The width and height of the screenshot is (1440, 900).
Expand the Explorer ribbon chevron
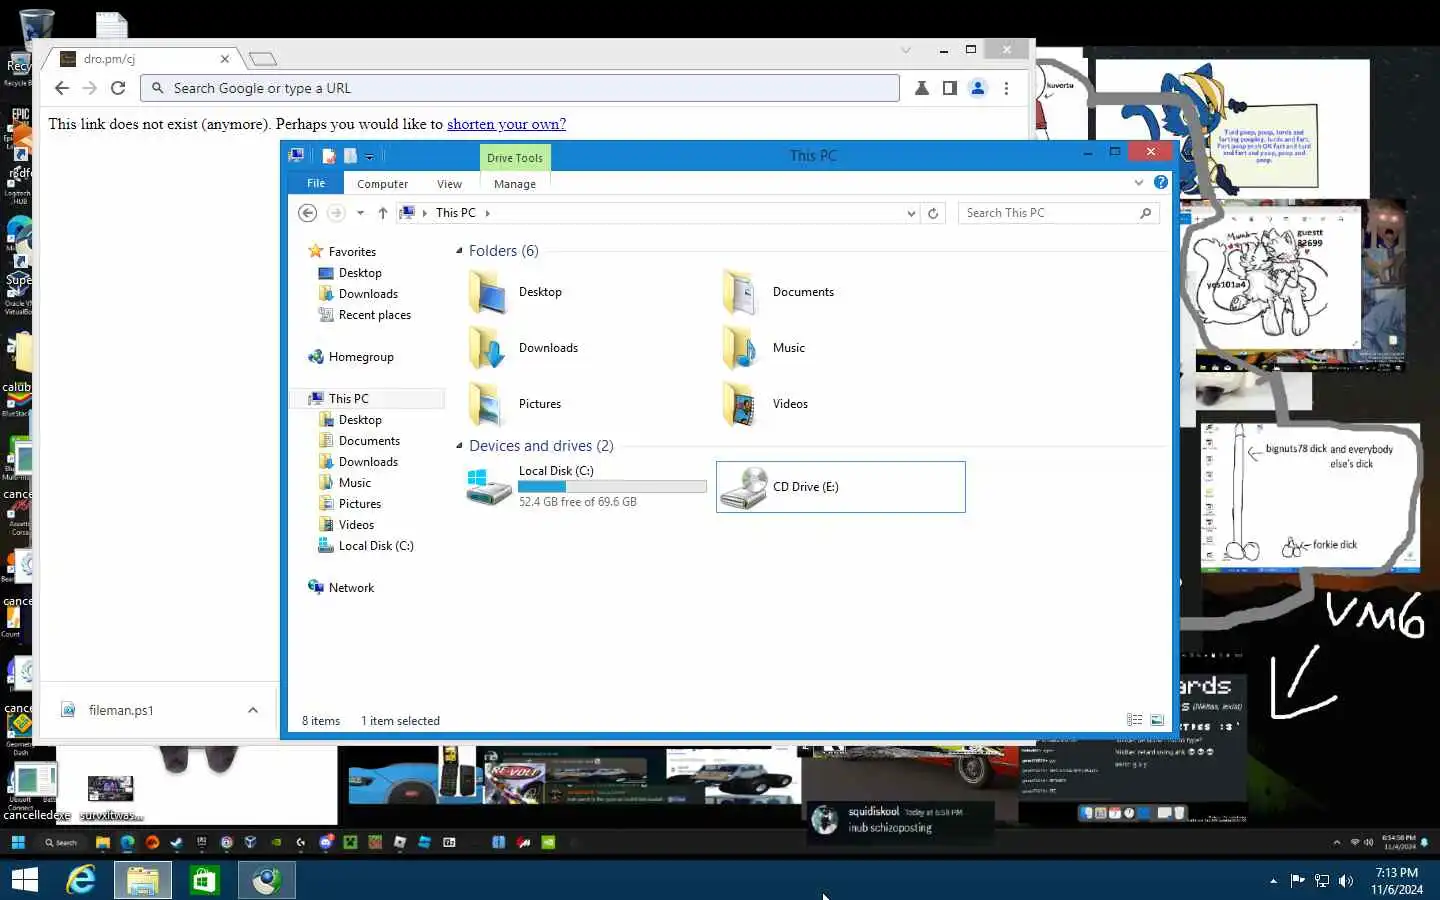point(1139,183)
